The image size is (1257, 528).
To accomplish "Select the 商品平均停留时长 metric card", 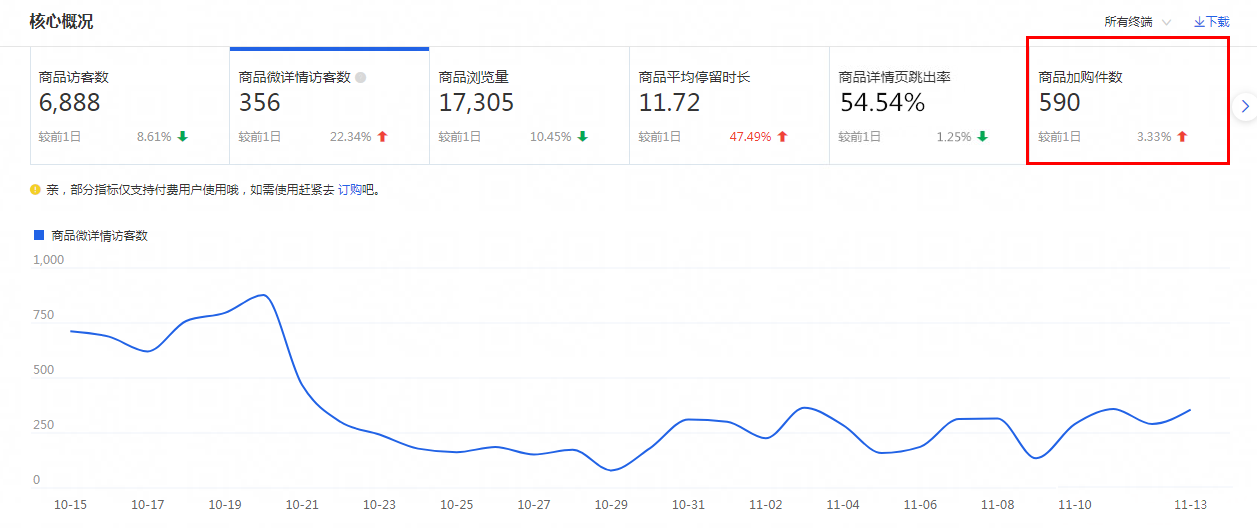I will coord(729,105).
